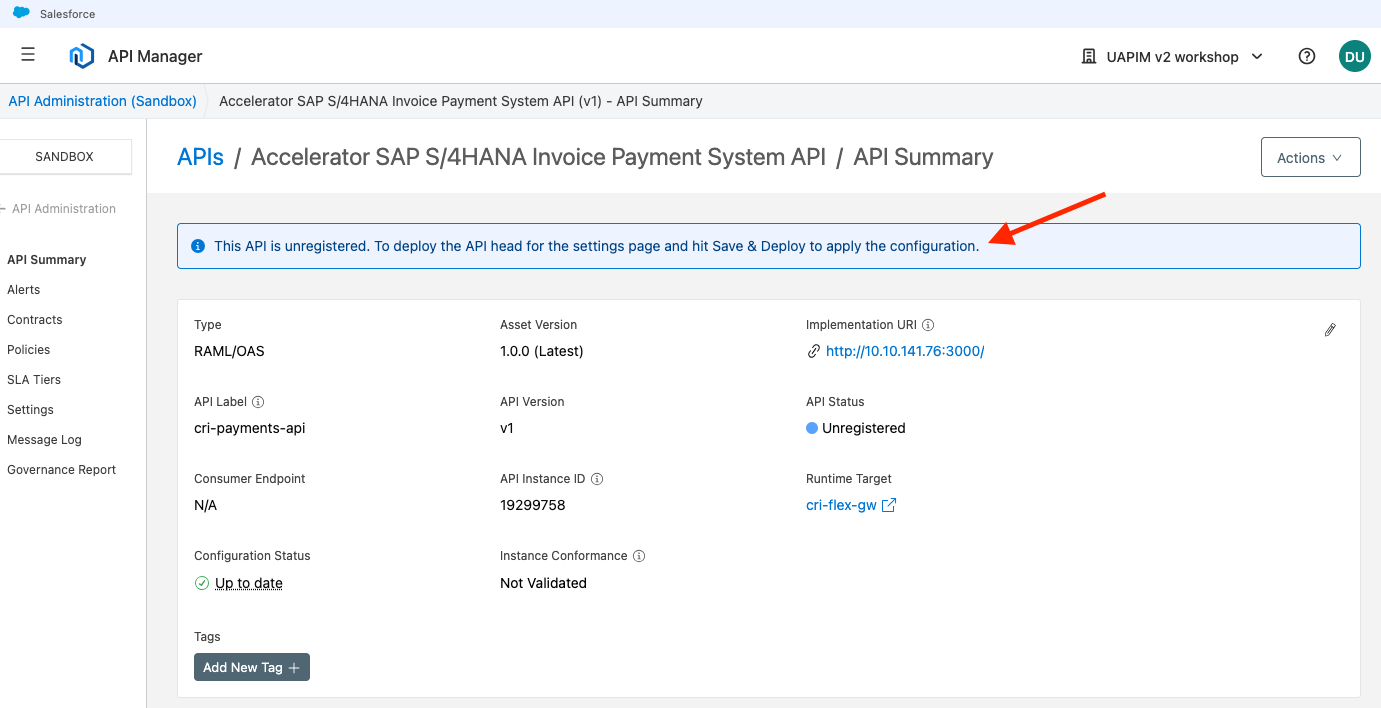Go to Settings in the sidebar

click(x=31, y=410)
